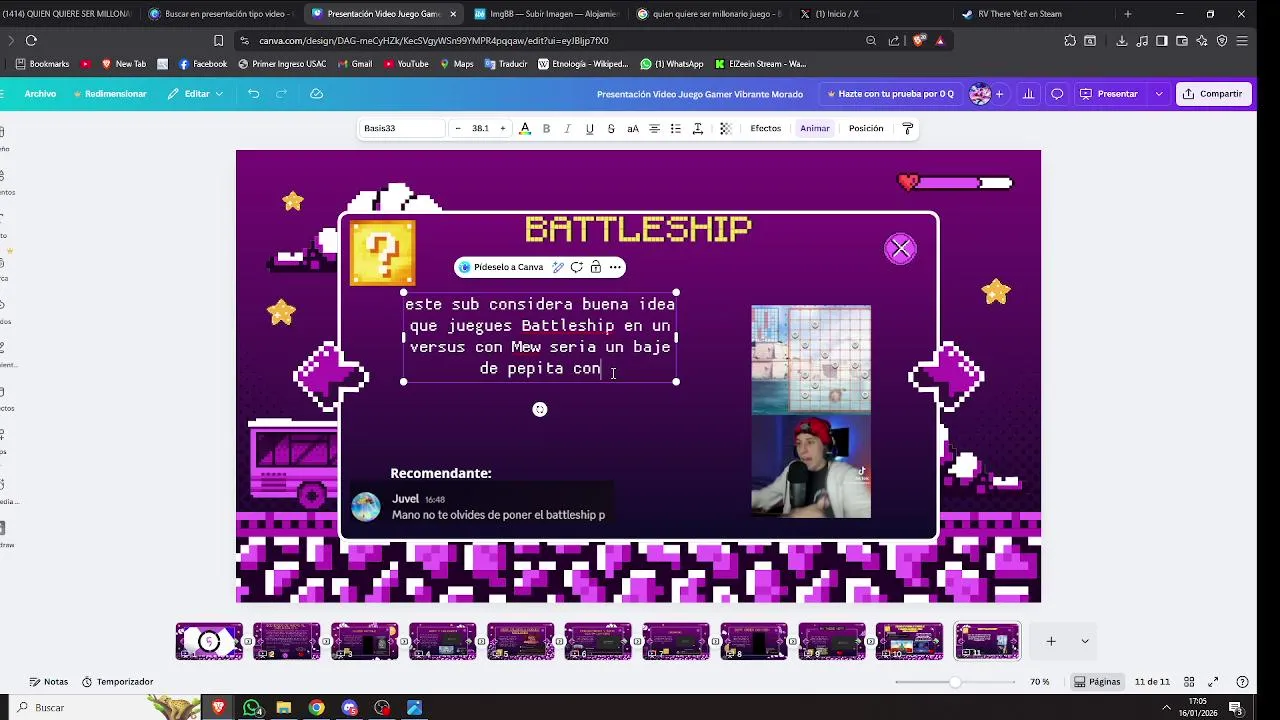Click Hazte con tu prueba button
The width and height of the screenshot is (1280, 720).
pos(890,94)
